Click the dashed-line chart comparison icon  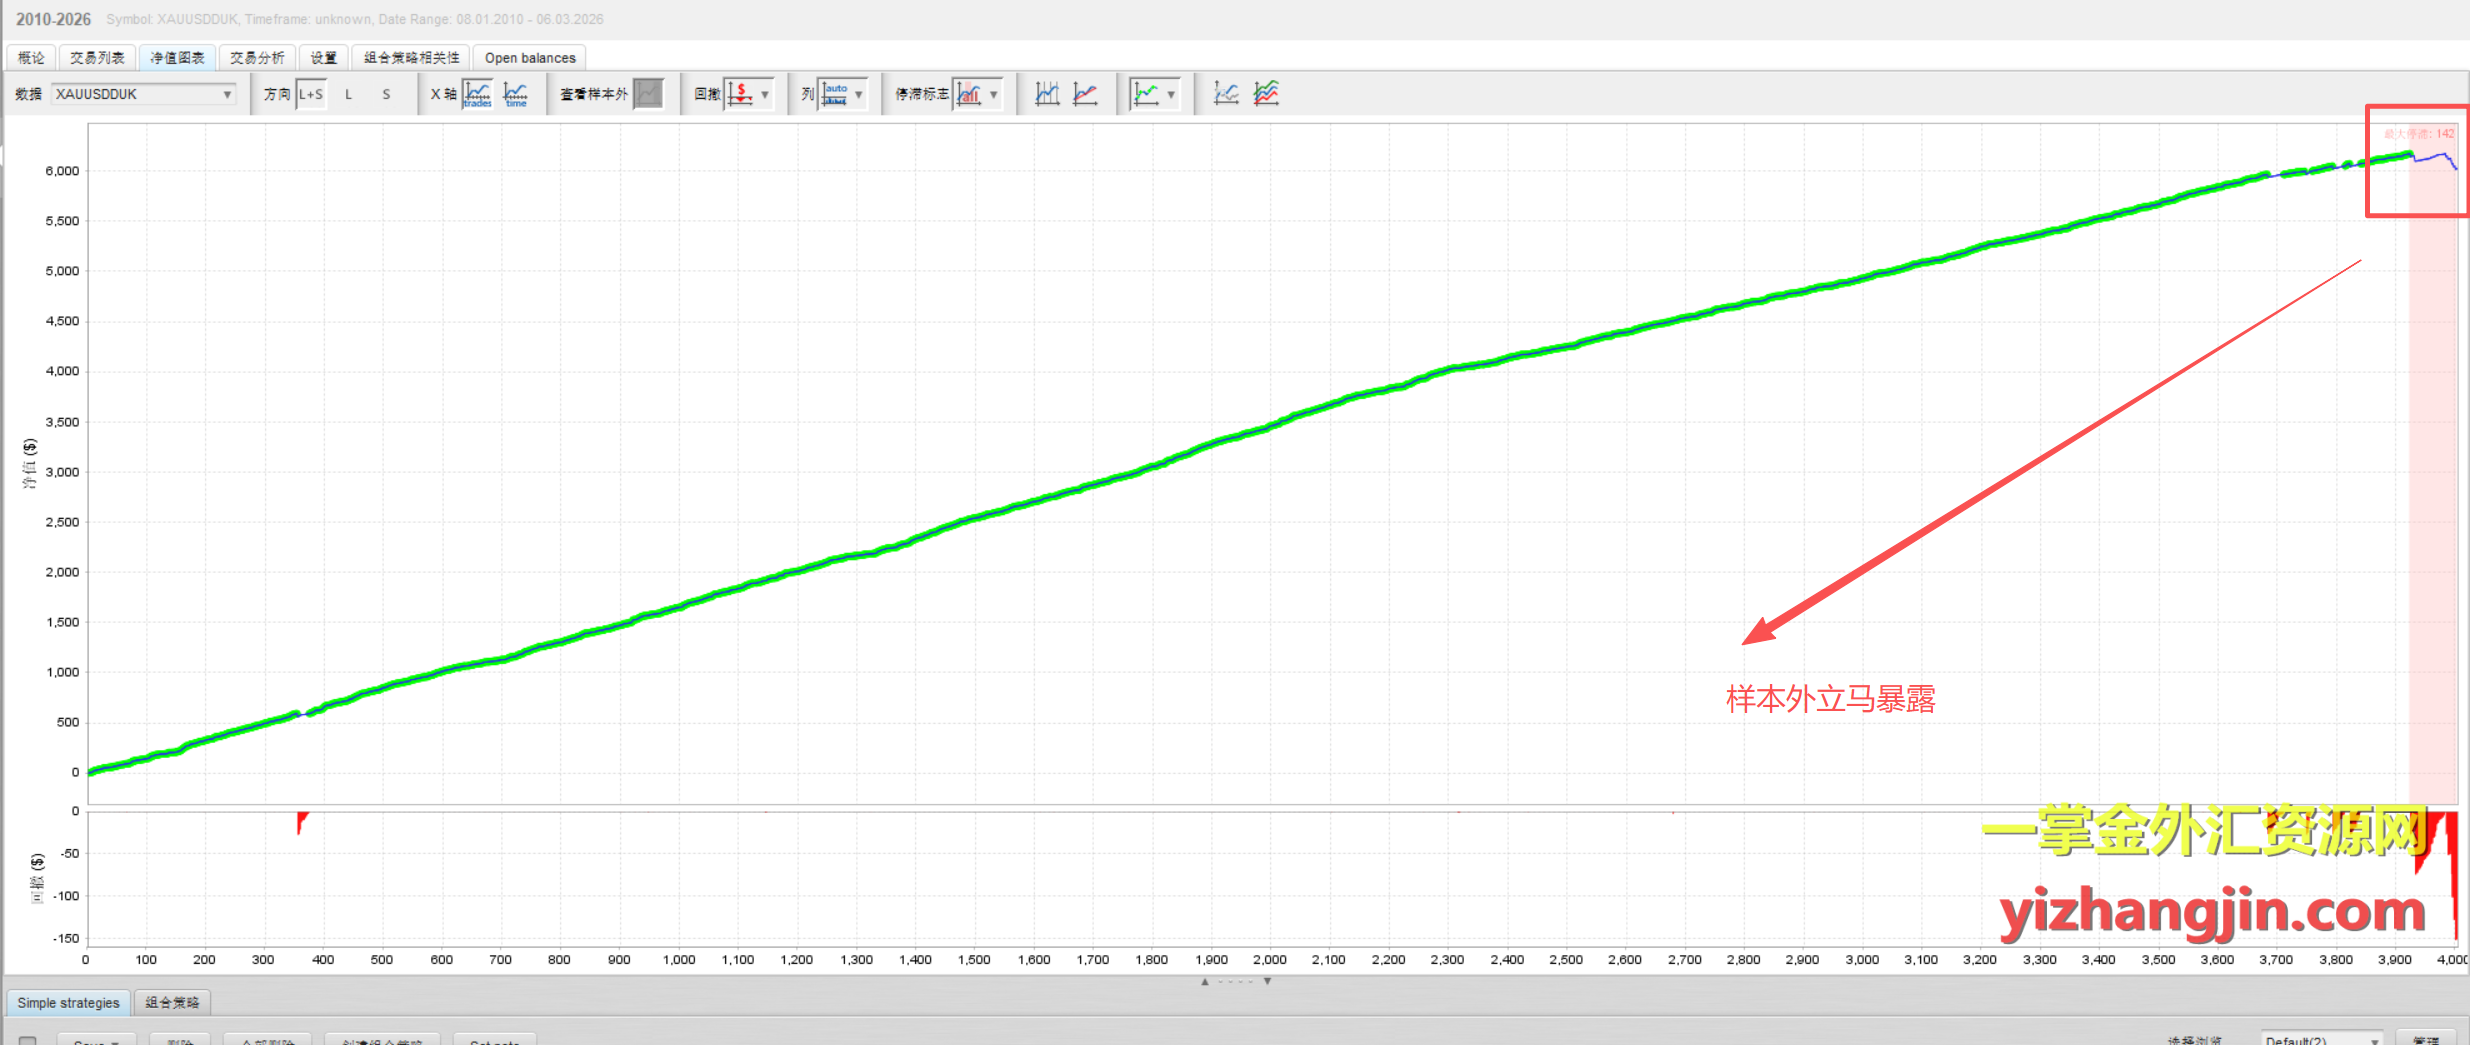(x=1226, y=94)
